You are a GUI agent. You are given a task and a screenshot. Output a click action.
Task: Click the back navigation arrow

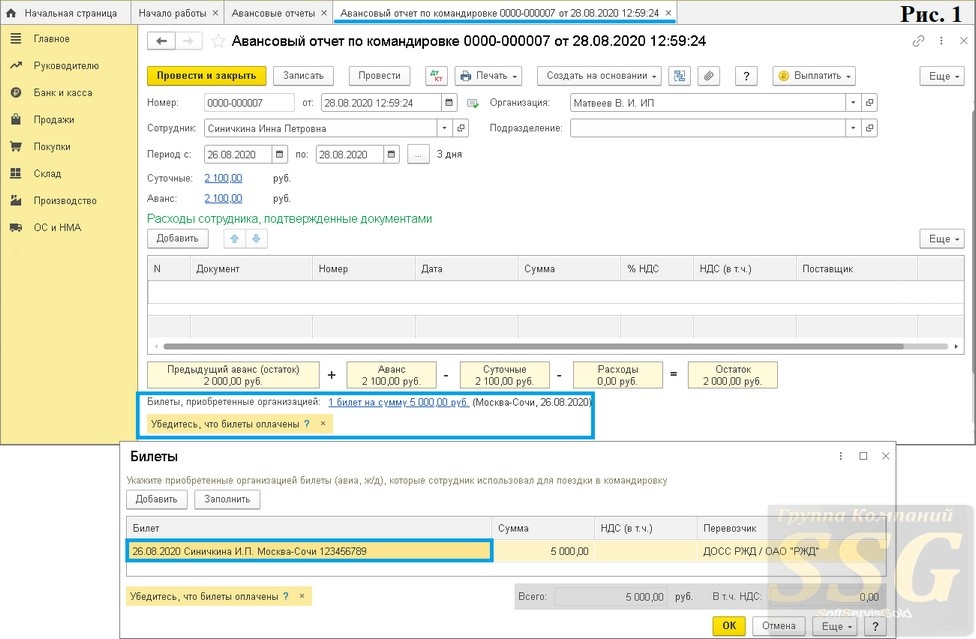point(162,41)
